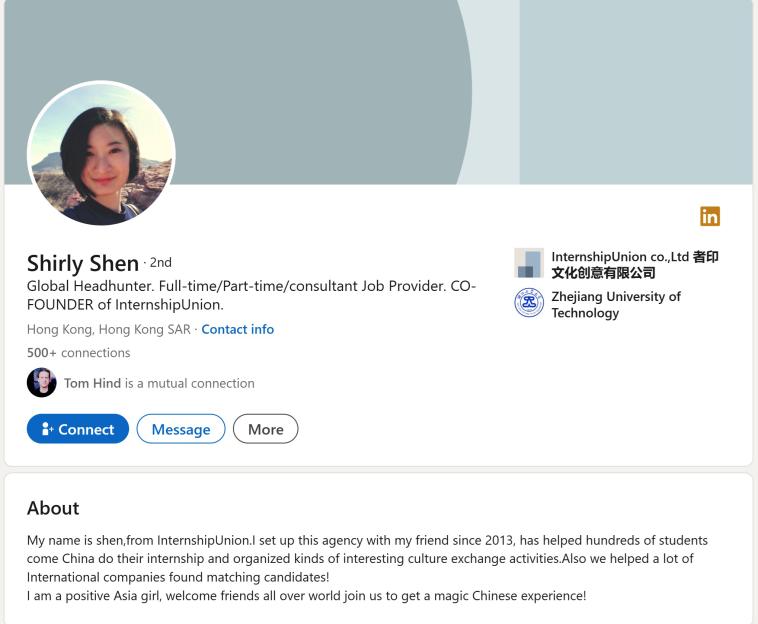The width and height of the screenshot is (758, 624).
Task: Click the Shirly Shen profile name
Action: (83, 263)
